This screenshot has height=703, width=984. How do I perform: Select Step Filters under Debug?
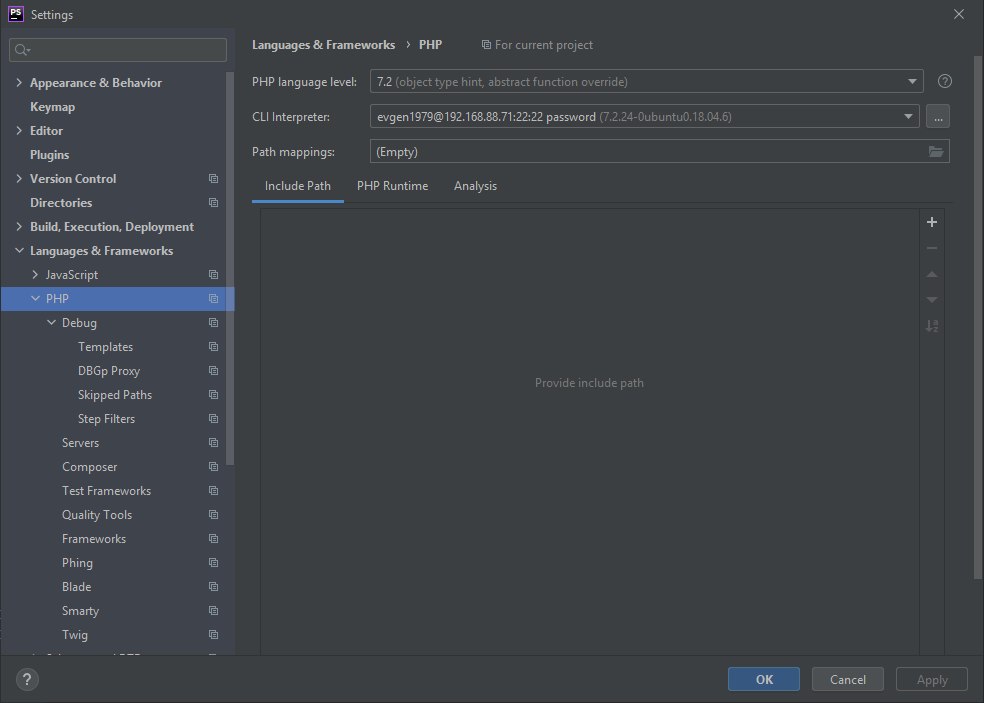pyautogui.click(x=106, y=419)
